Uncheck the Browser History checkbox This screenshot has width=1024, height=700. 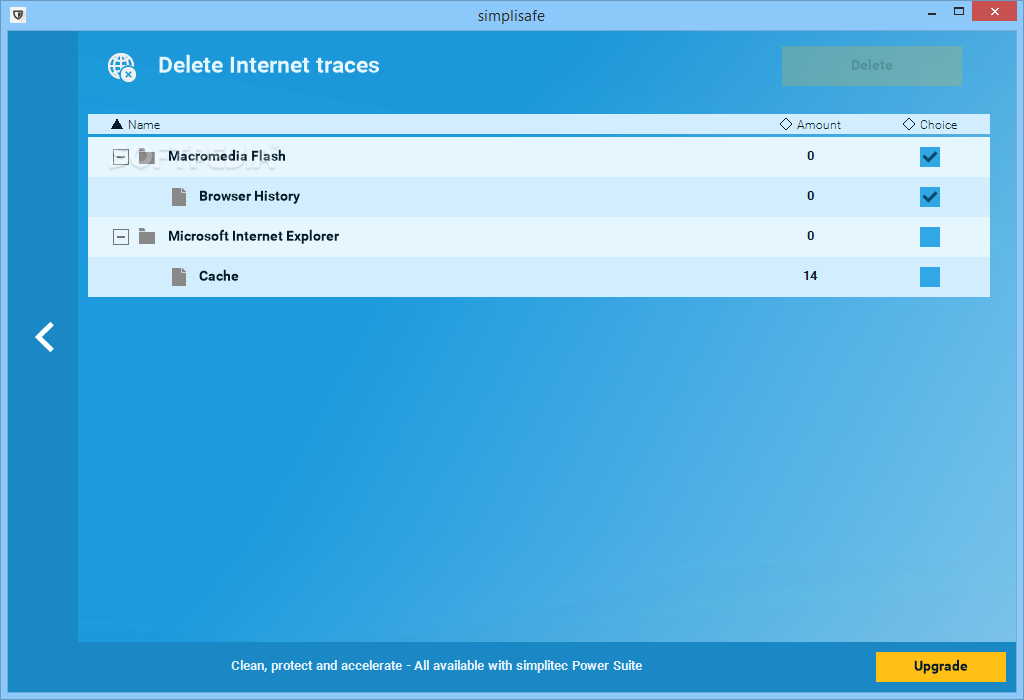929,197
